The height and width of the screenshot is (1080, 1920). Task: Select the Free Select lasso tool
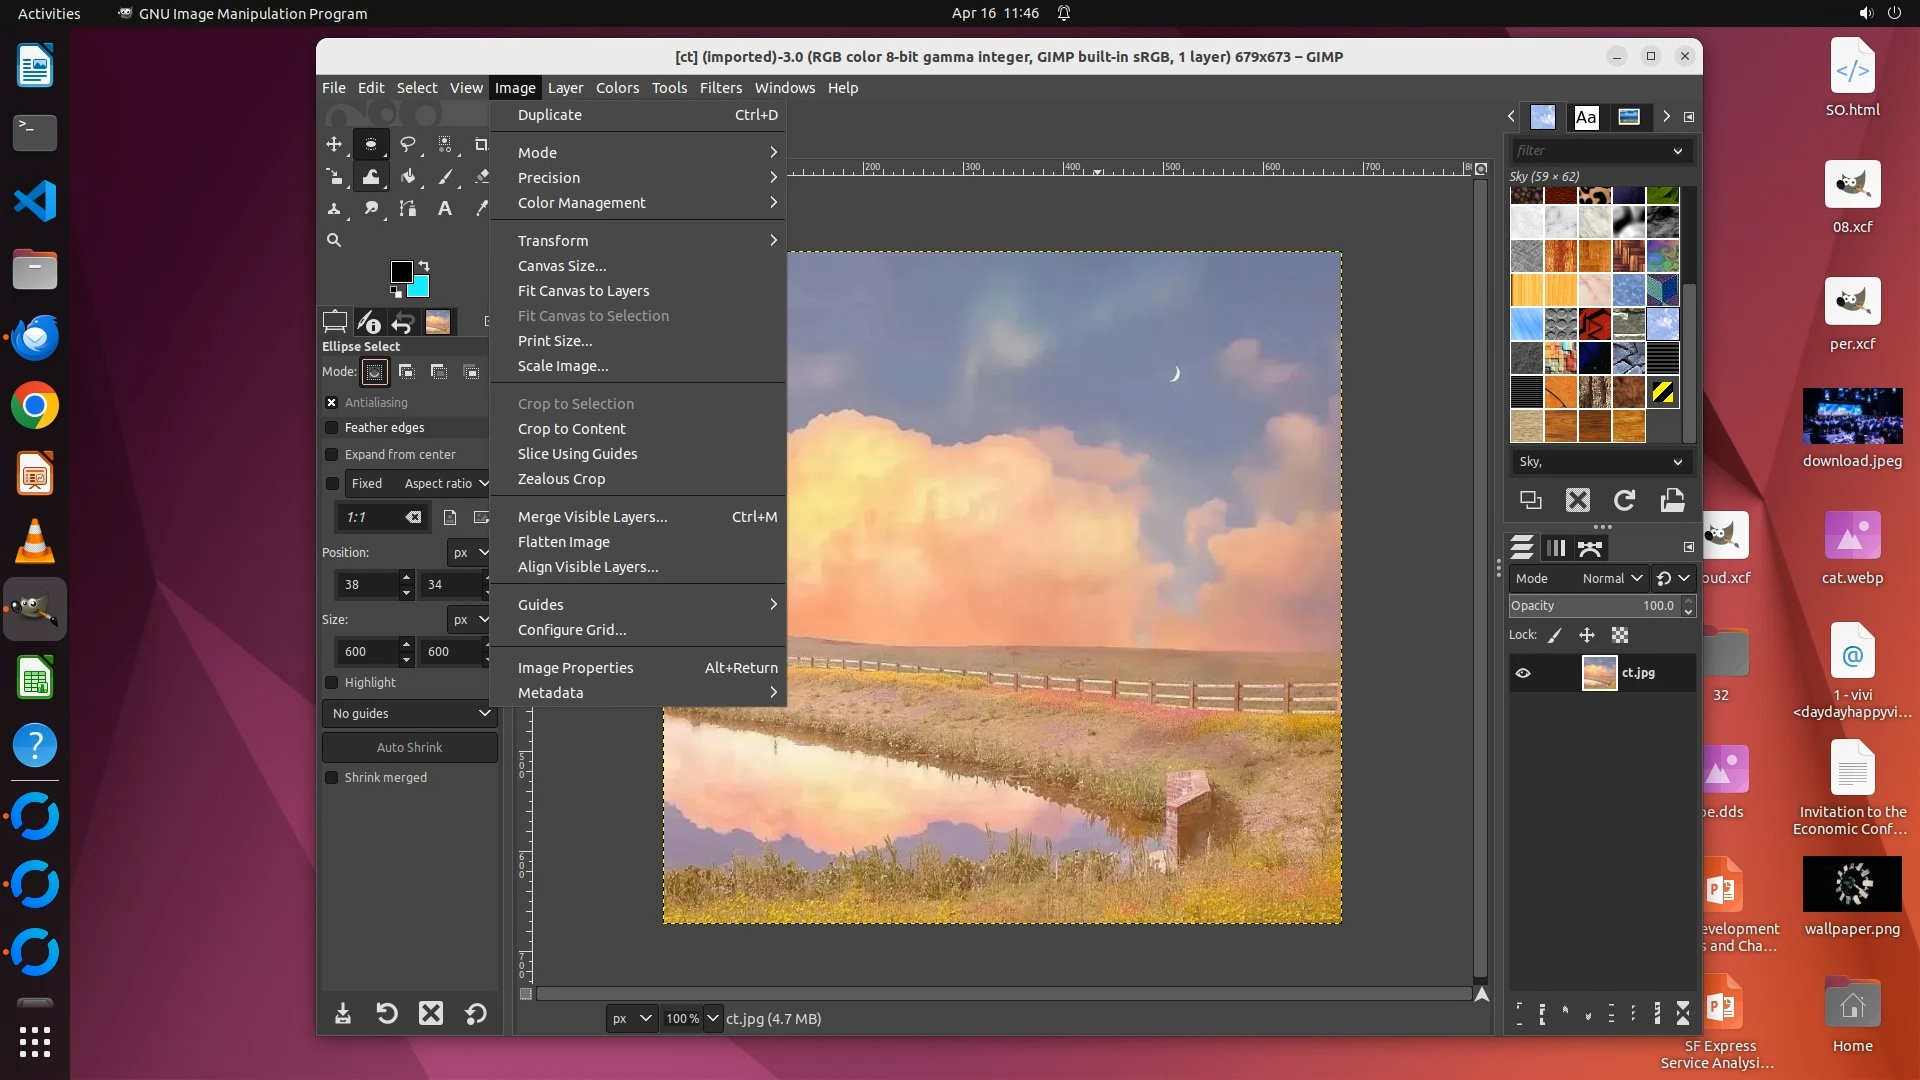coord(408,144)
